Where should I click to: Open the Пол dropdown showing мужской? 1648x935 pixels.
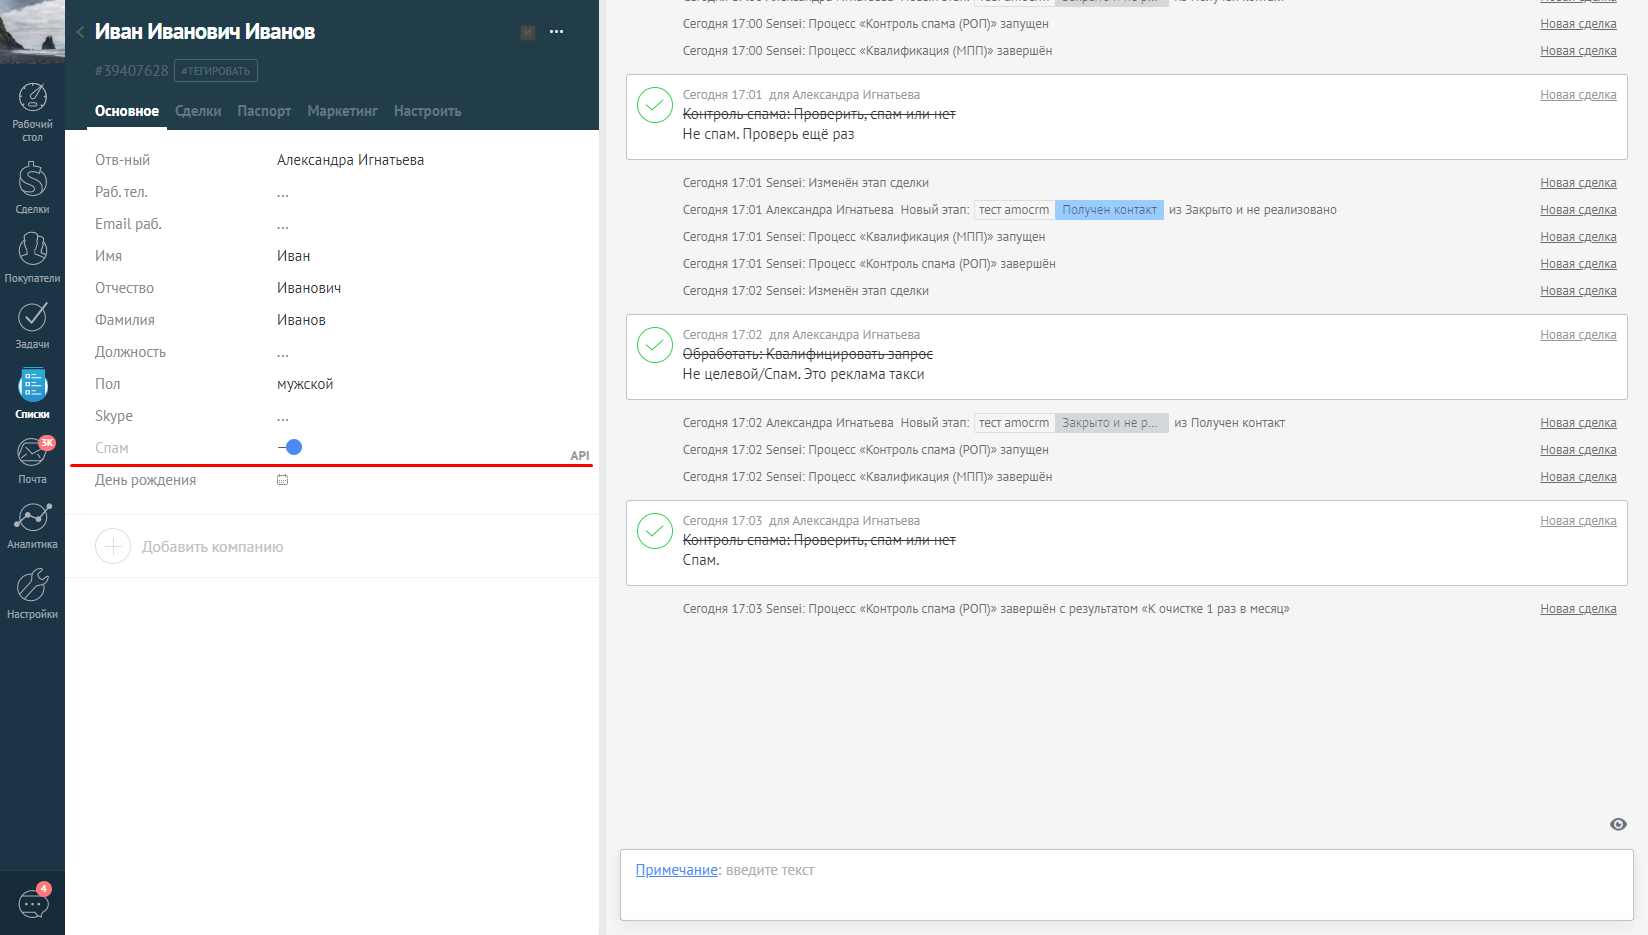[x=305, y=384]
